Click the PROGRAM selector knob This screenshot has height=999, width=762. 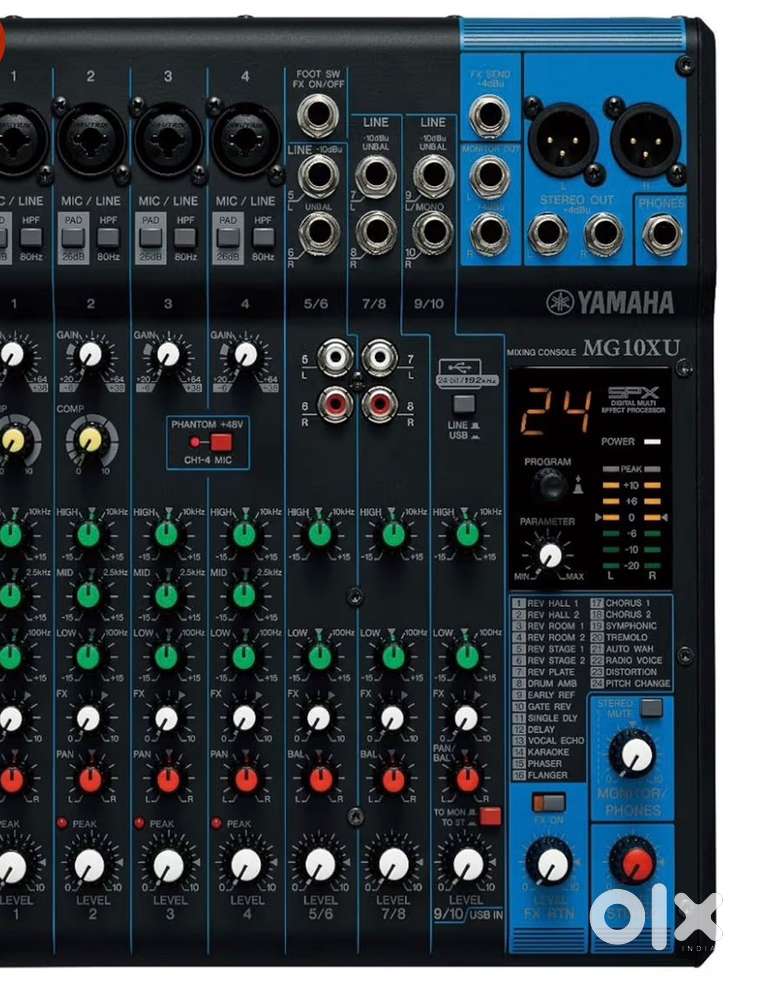pos(548,485)
